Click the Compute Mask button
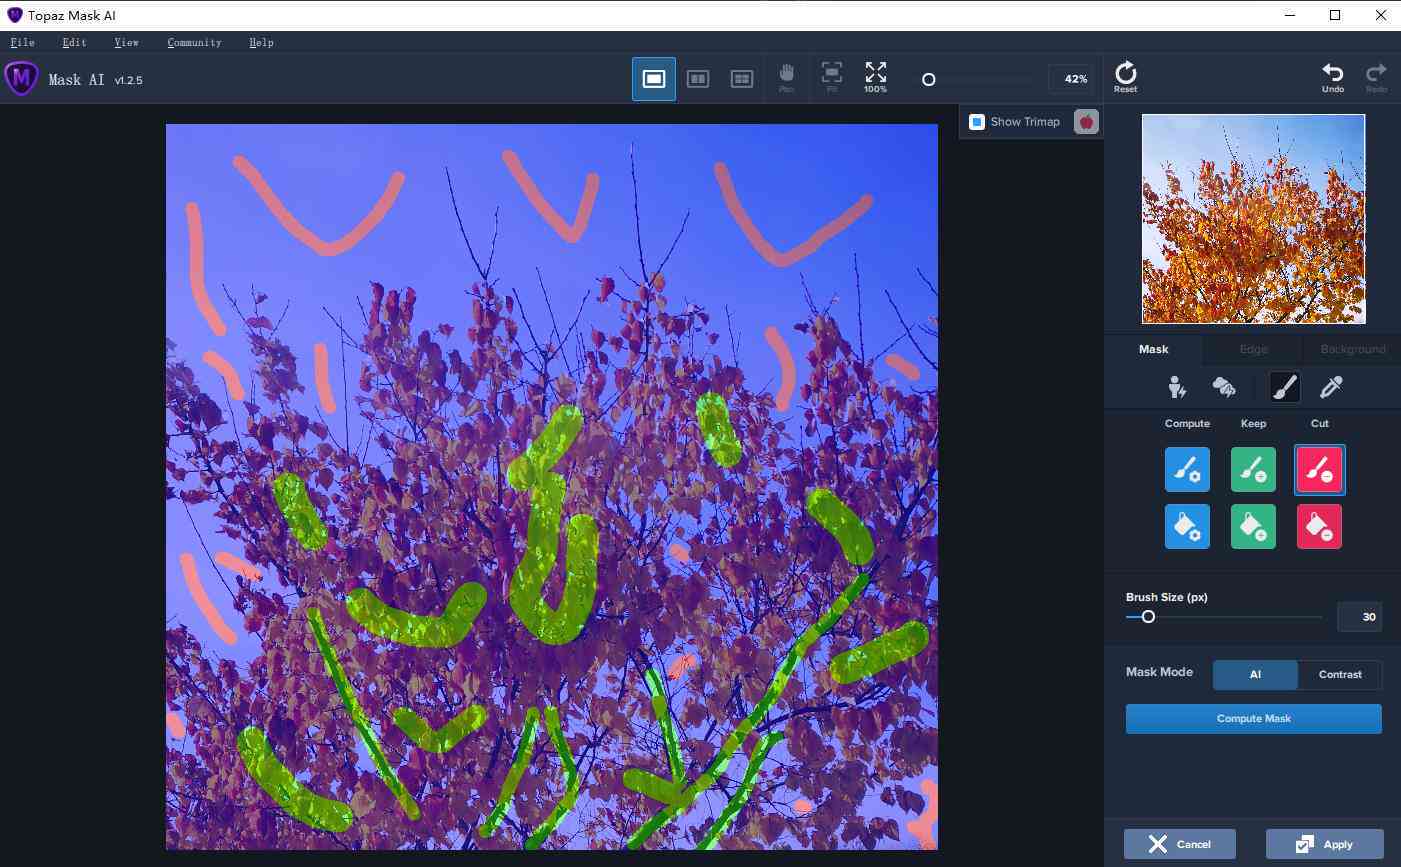 1253,718
